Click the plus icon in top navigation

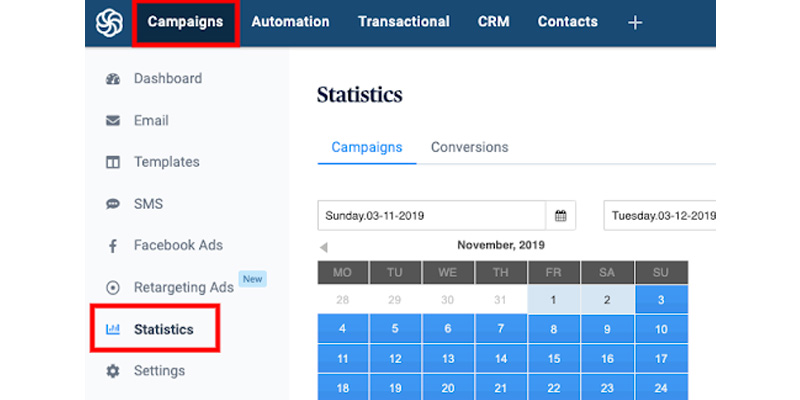634,22
